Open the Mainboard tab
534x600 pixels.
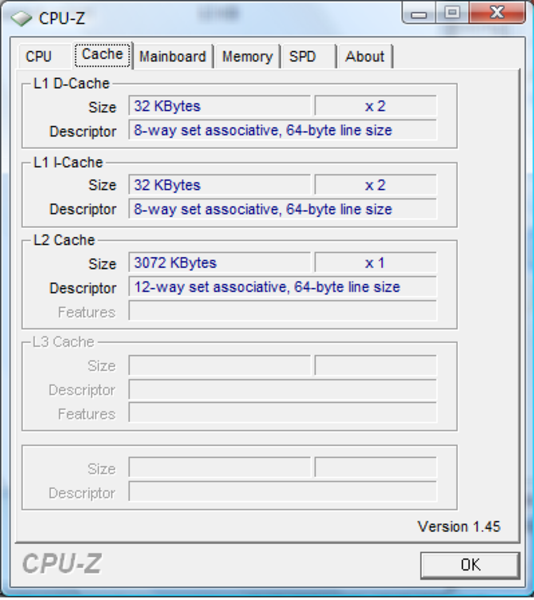tap(173, 57)
